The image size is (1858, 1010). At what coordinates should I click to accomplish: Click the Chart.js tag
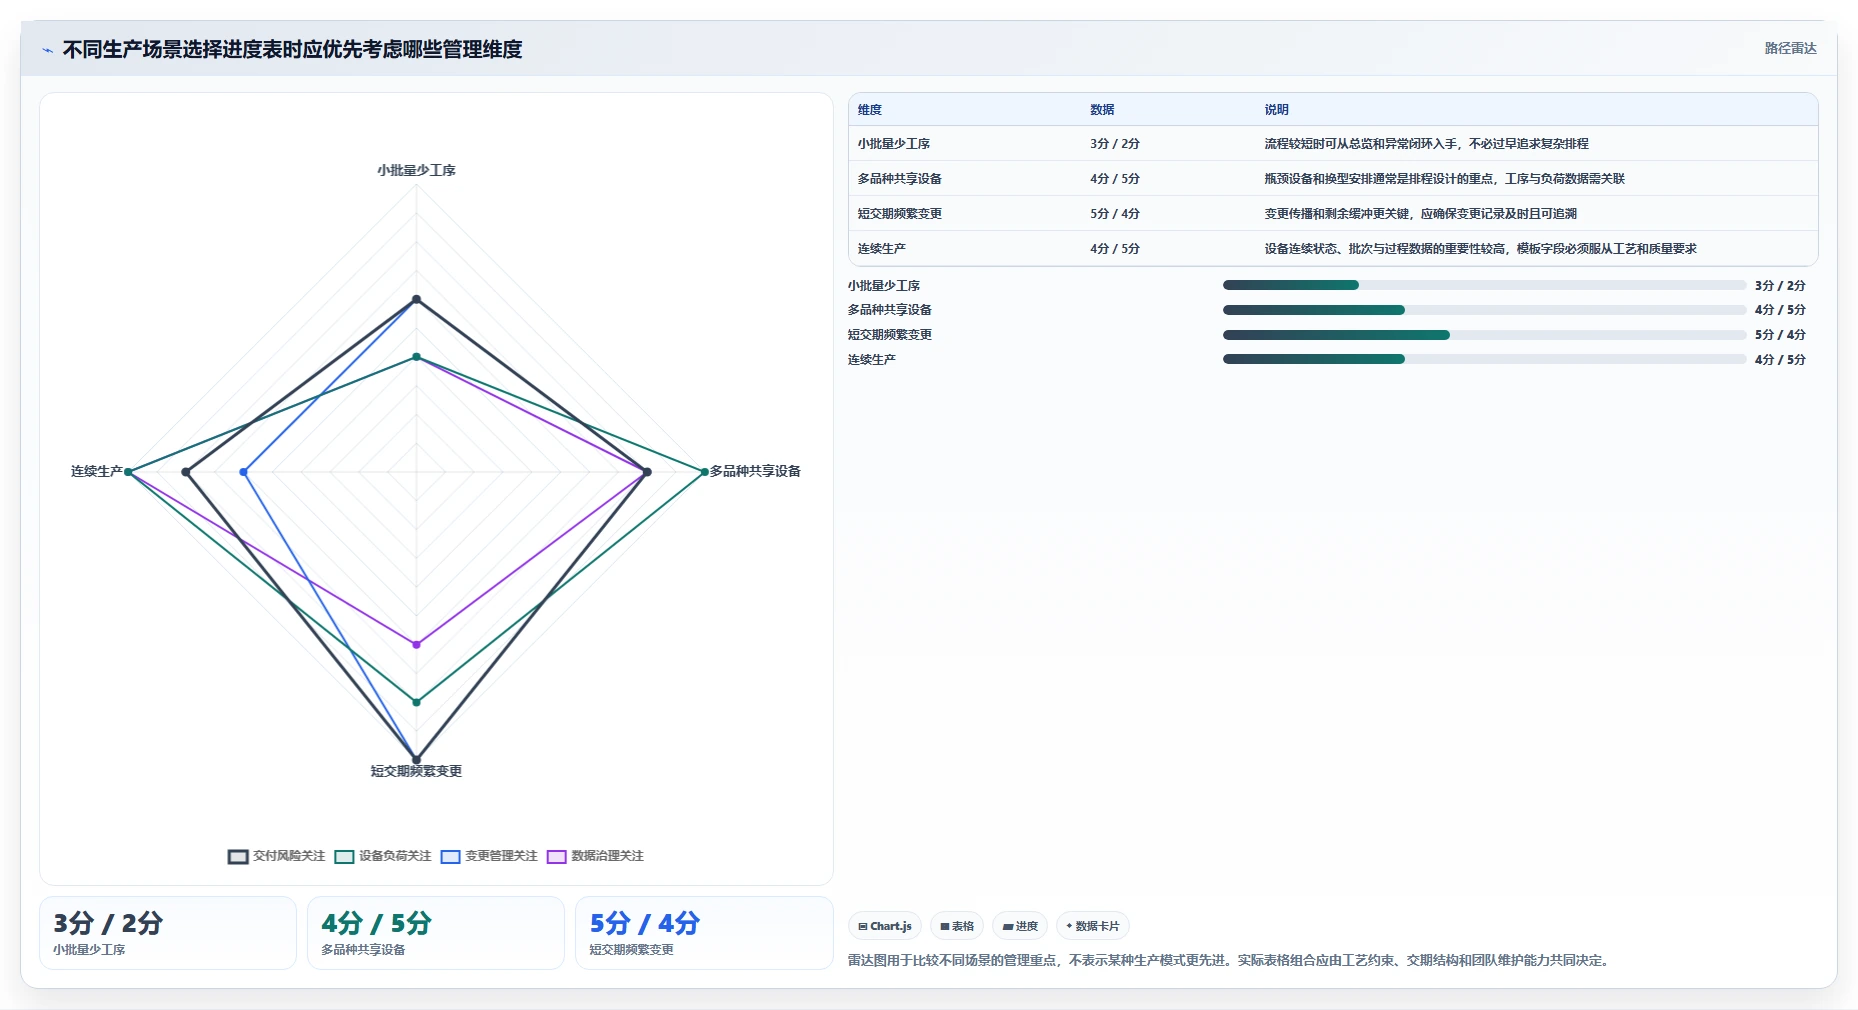tap(885, 926)
